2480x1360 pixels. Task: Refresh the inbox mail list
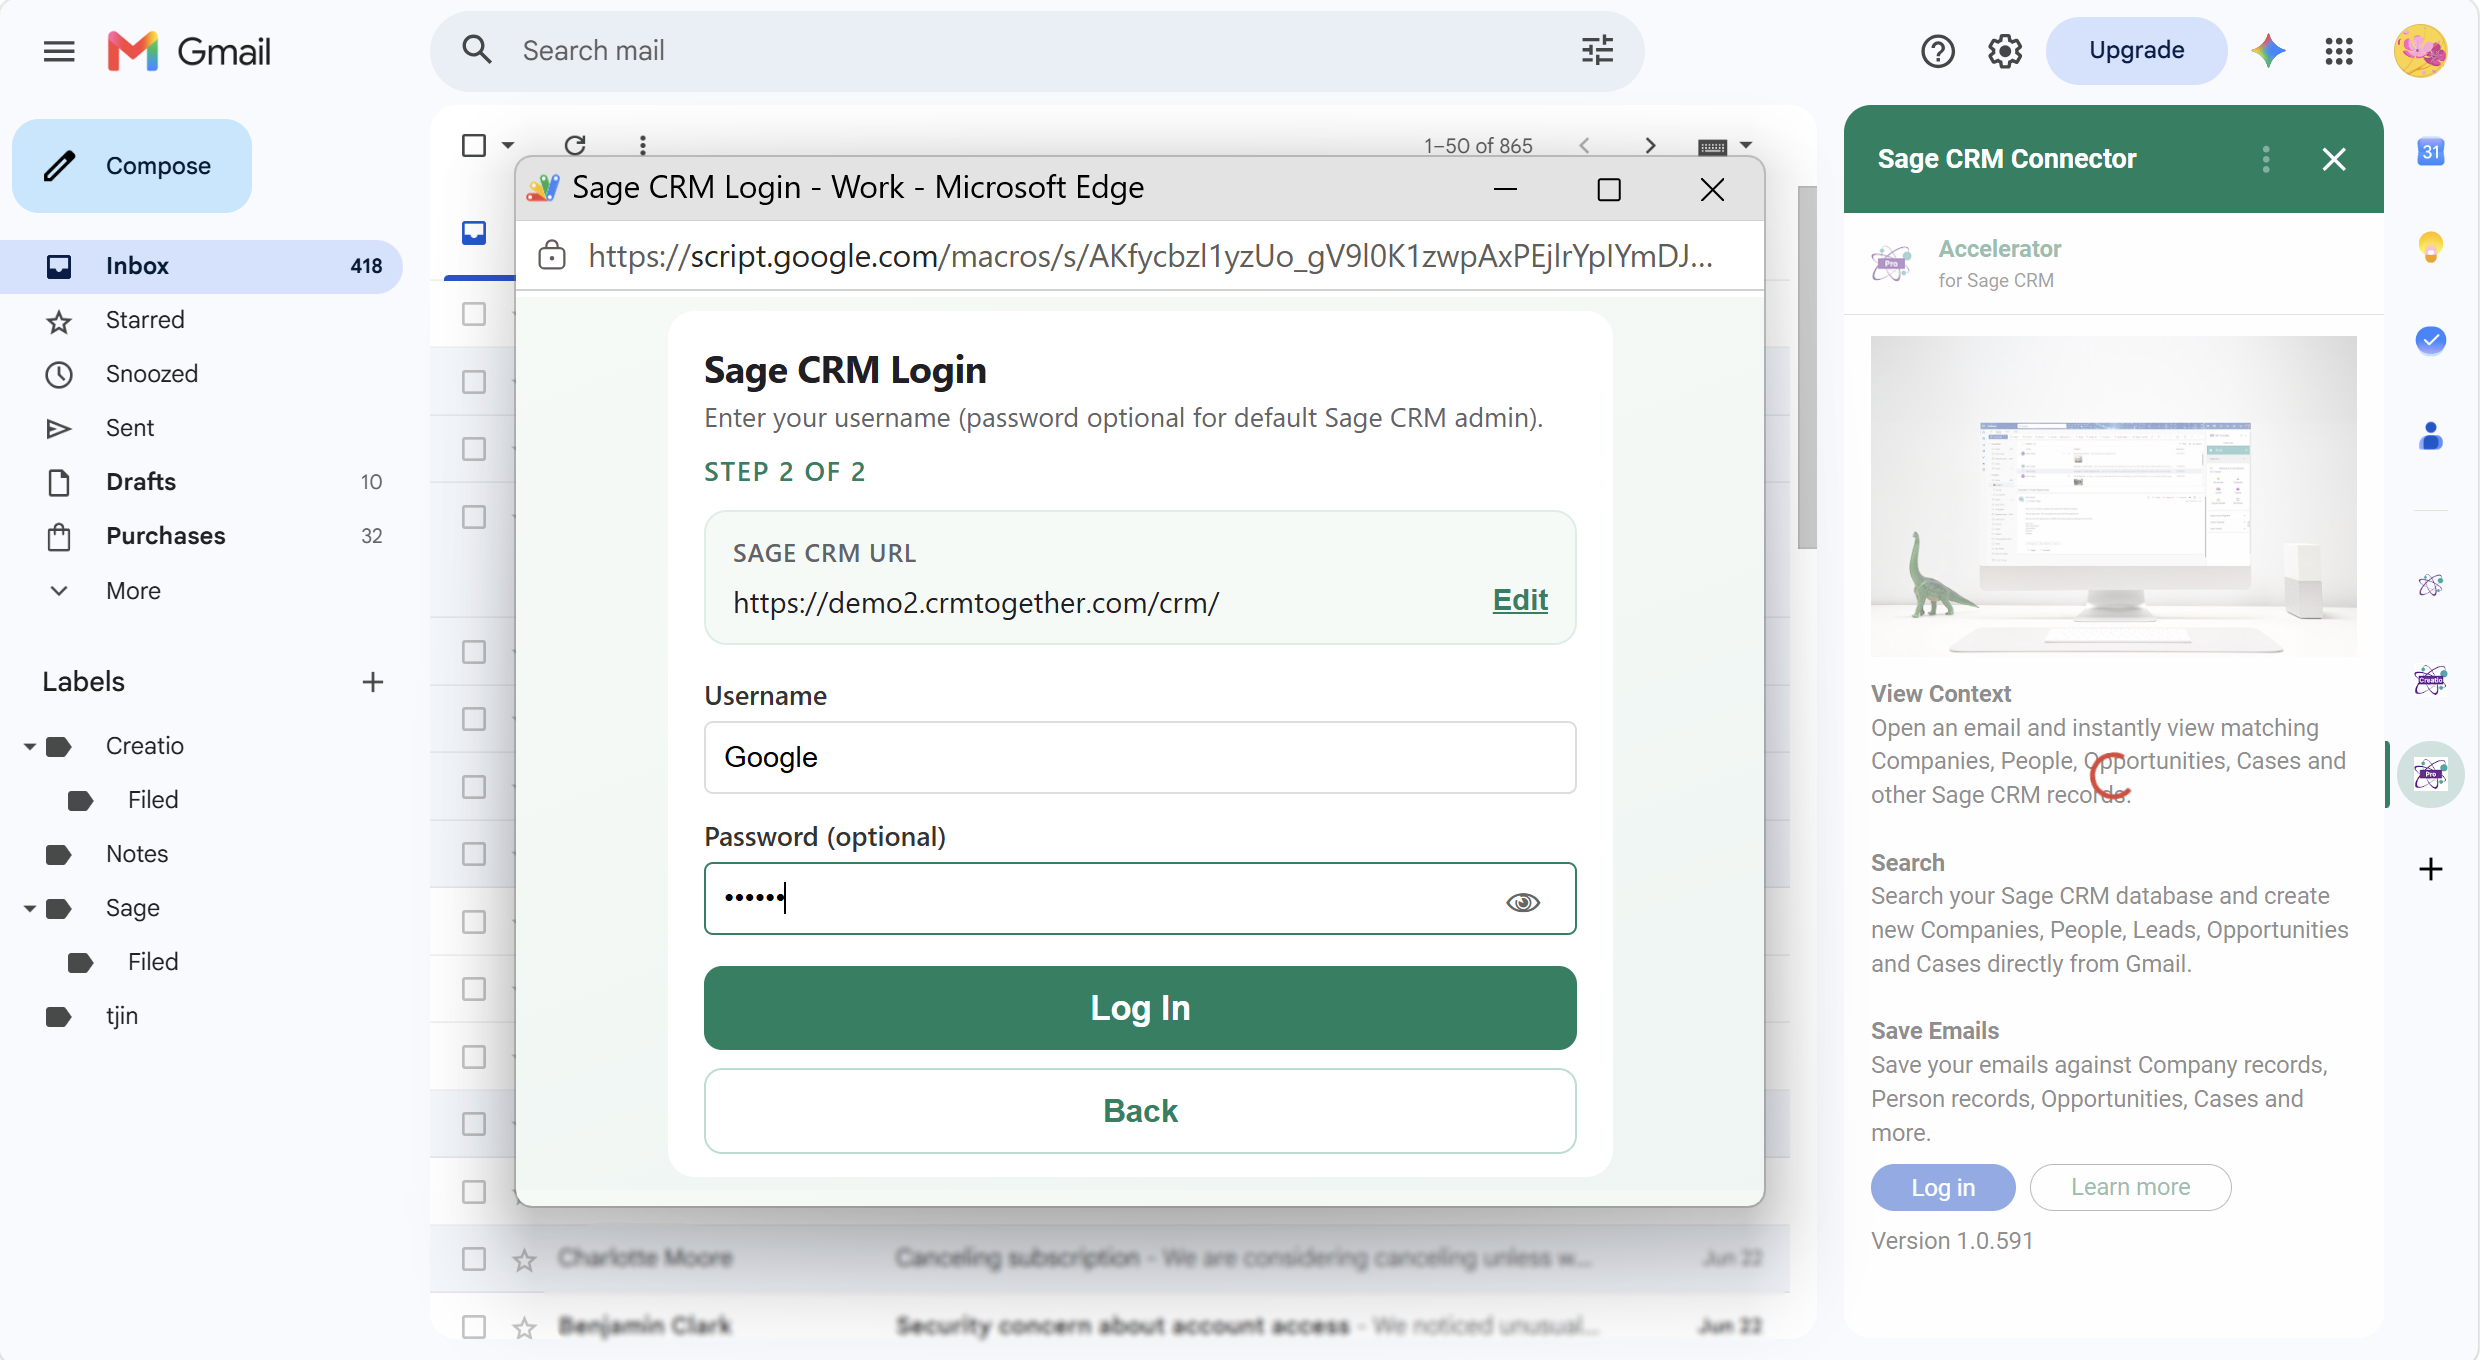(x=575, y=145)
